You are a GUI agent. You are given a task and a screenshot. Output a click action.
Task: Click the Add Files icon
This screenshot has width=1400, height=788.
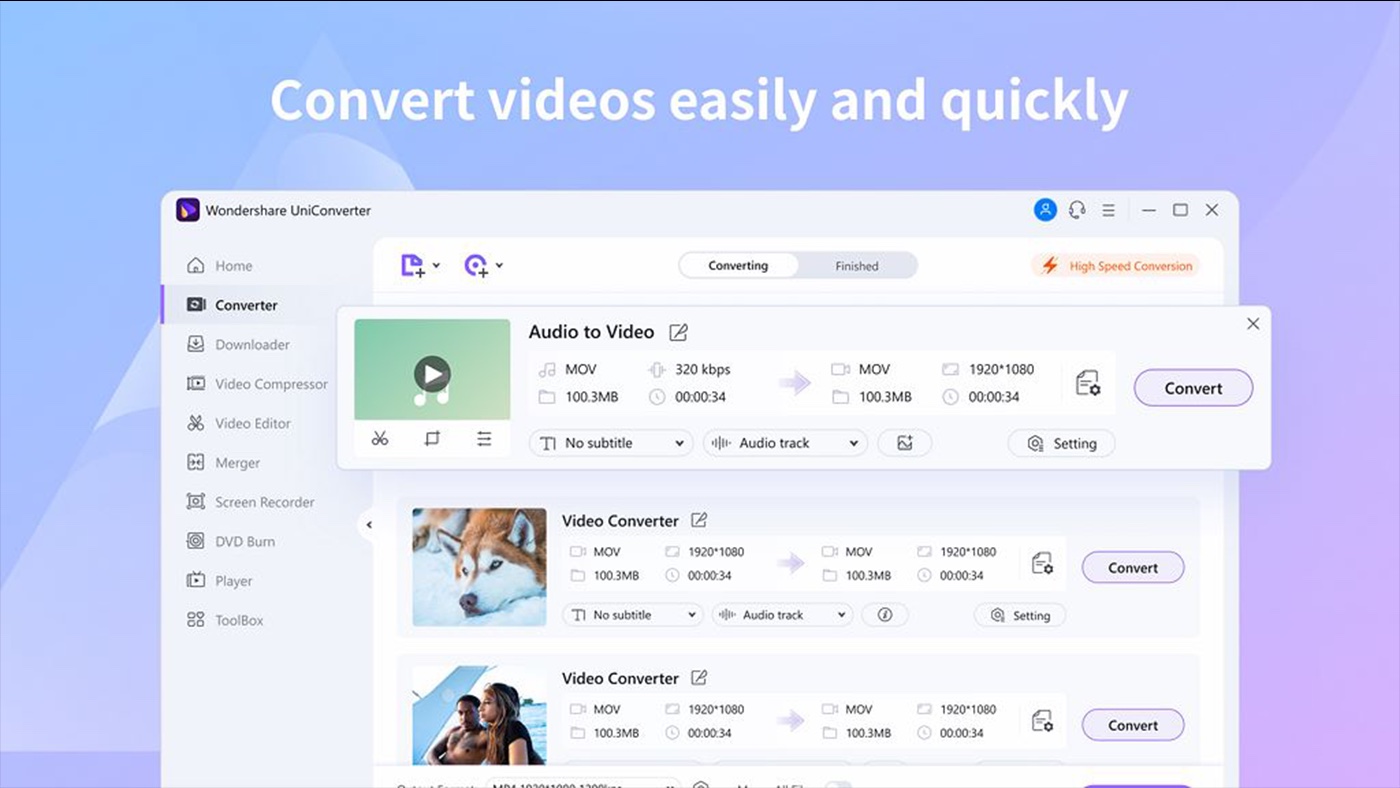click(x=412, y=266)
